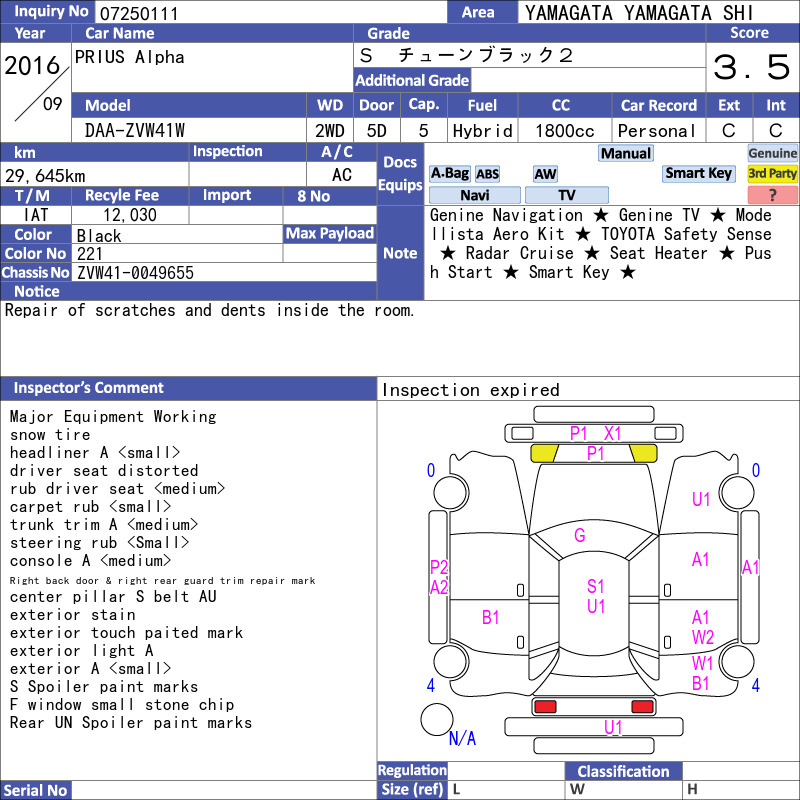The height and width of the screenshot is (800, 800).
Task: Click the spare tire circle near N/A
Action: tap(437, 719)
